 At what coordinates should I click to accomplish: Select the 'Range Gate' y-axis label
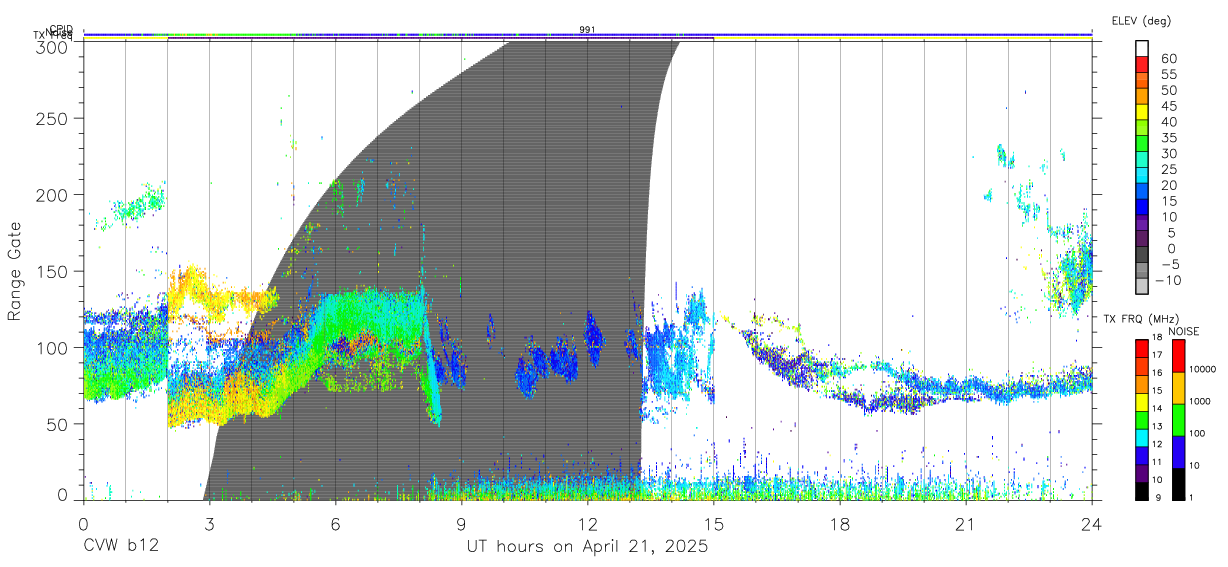point(15,272)
